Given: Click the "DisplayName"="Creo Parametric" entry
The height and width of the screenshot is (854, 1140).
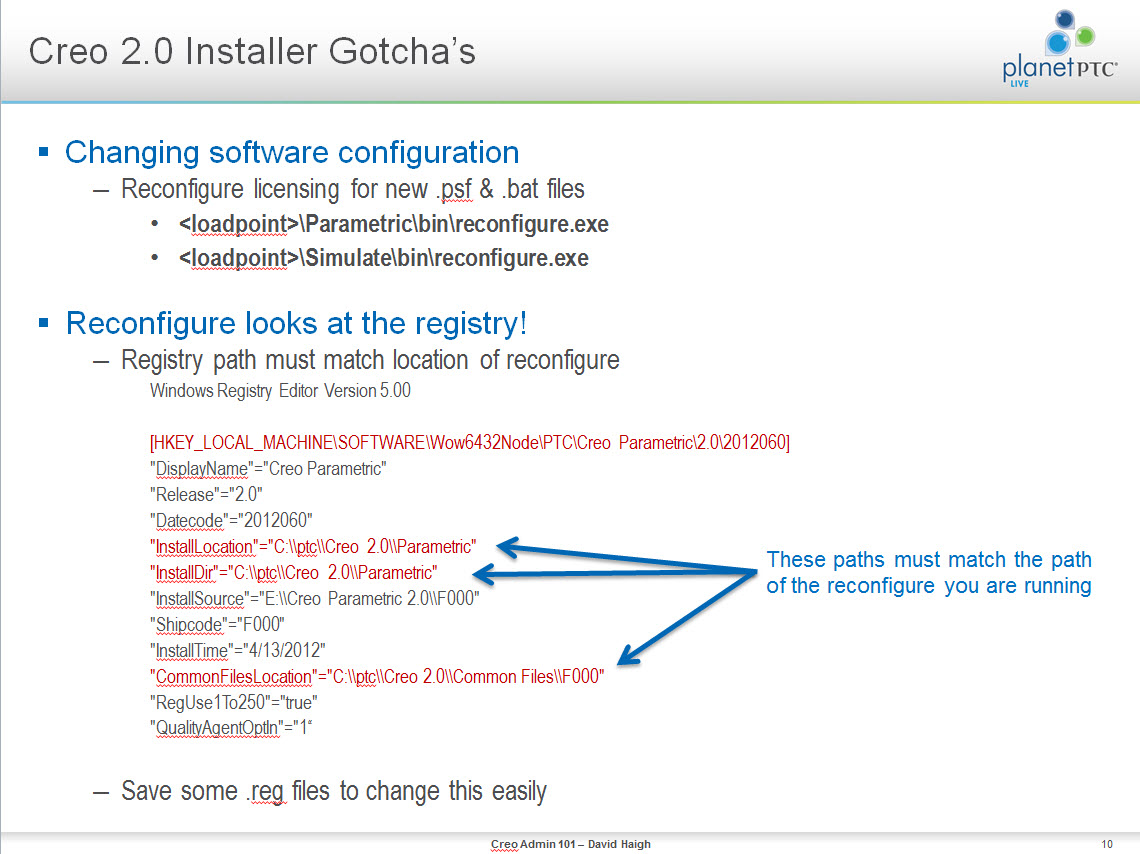Looking at the screenshot, I should [268, 469].
